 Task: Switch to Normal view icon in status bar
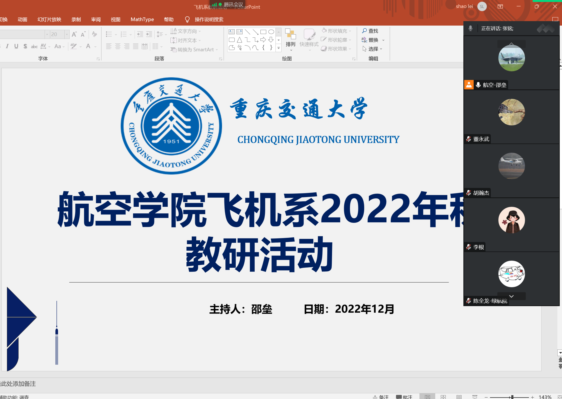click(427, 397)
